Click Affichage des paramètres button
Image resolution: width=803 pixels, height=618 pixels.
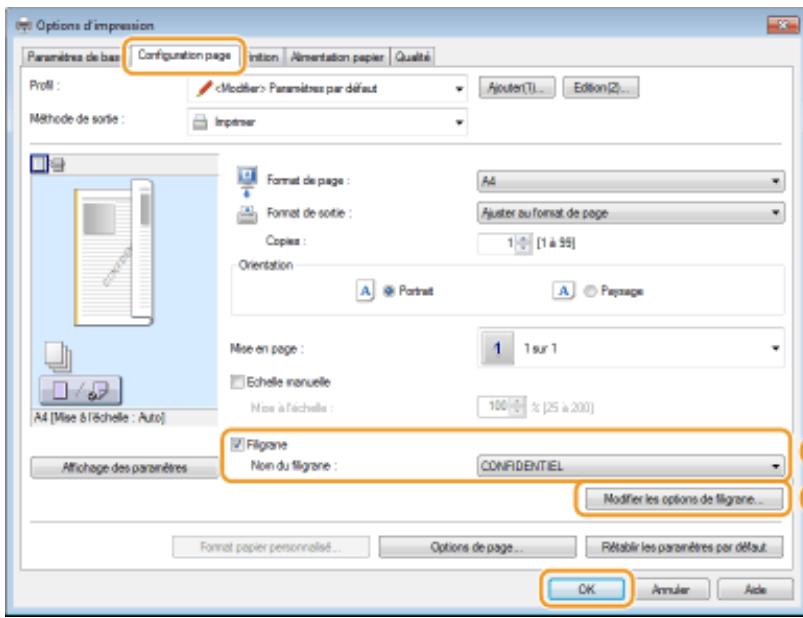124,467
